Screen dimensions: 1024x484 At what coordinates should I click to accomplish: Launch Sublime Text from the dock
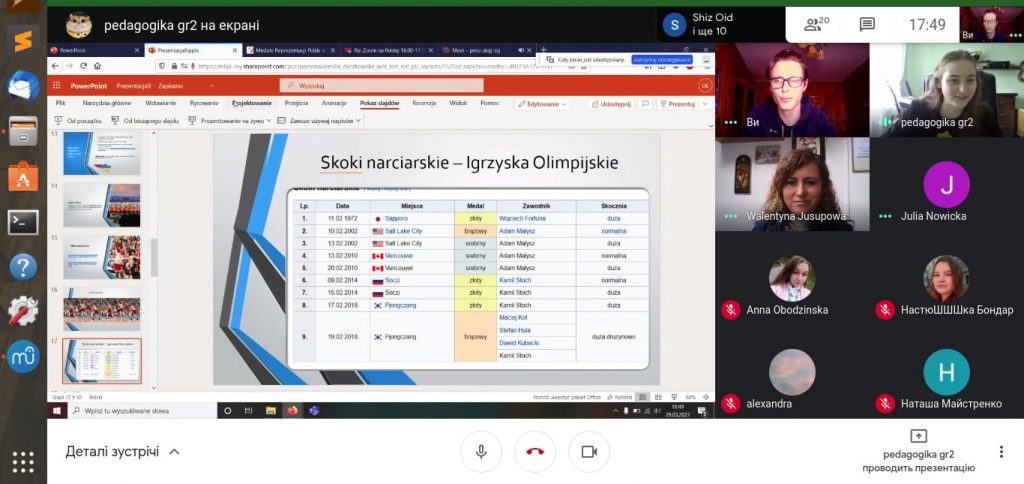(22, 39)
